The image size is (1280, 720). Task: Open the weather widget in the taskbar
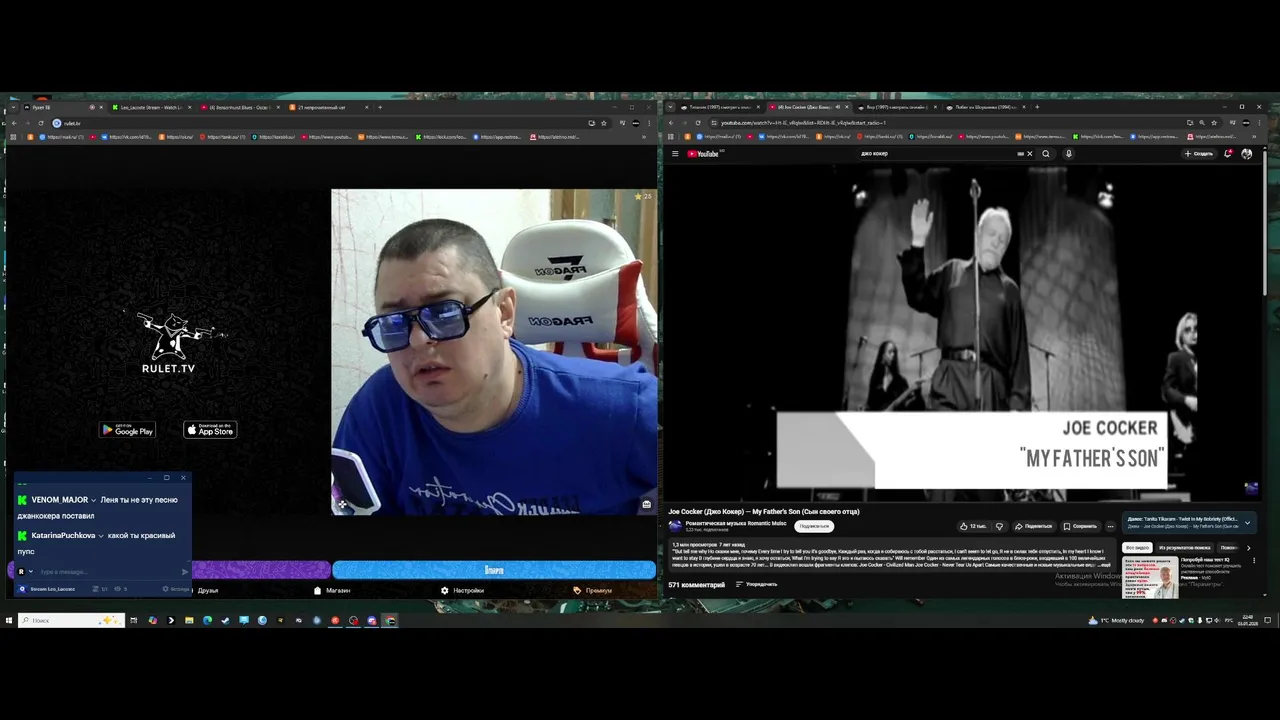(1116, 621)
